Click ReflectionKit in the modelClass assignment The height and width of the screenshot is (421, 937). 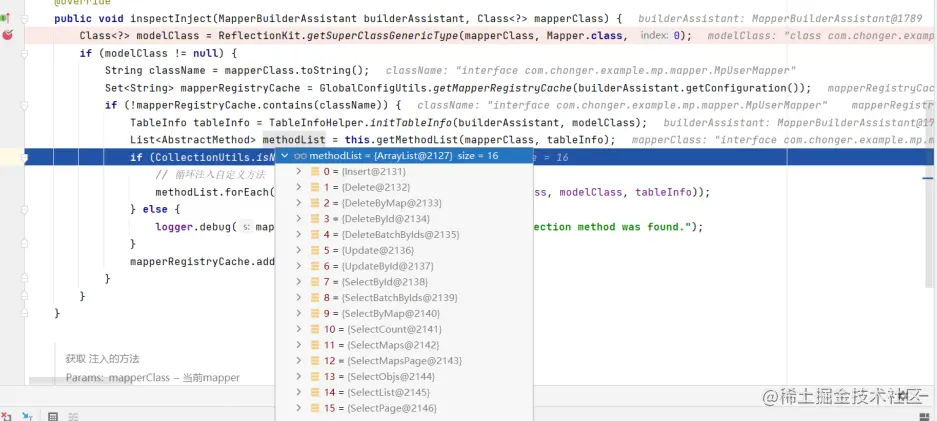coord(259,36)
